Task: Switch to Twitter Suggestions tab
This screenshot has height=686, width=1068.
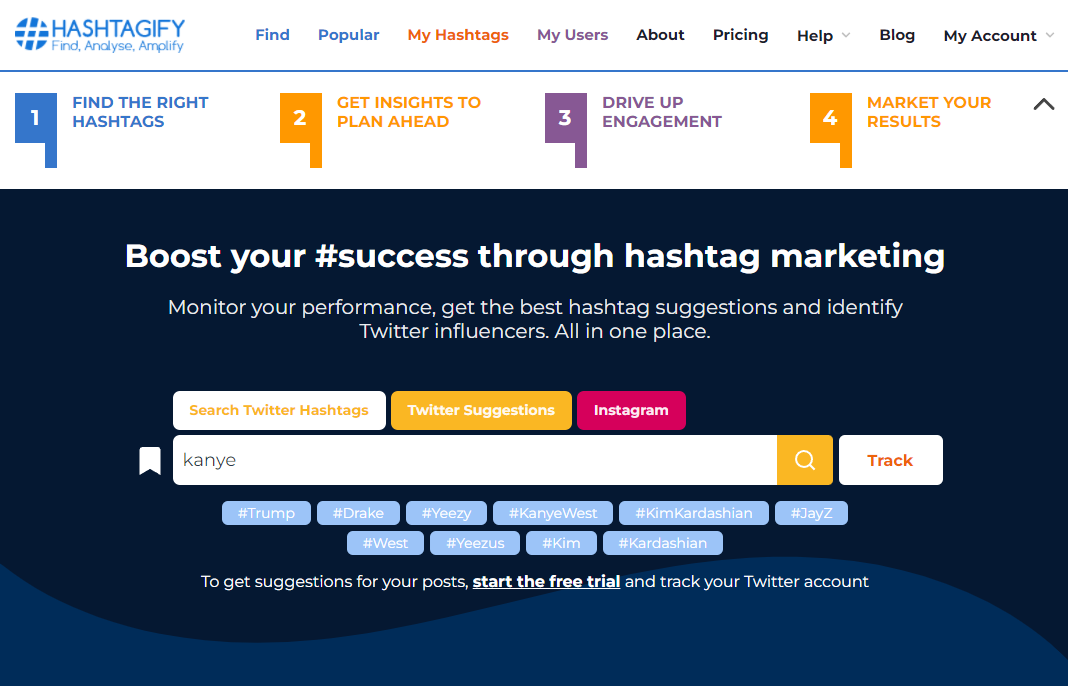Action: (481, 410)
